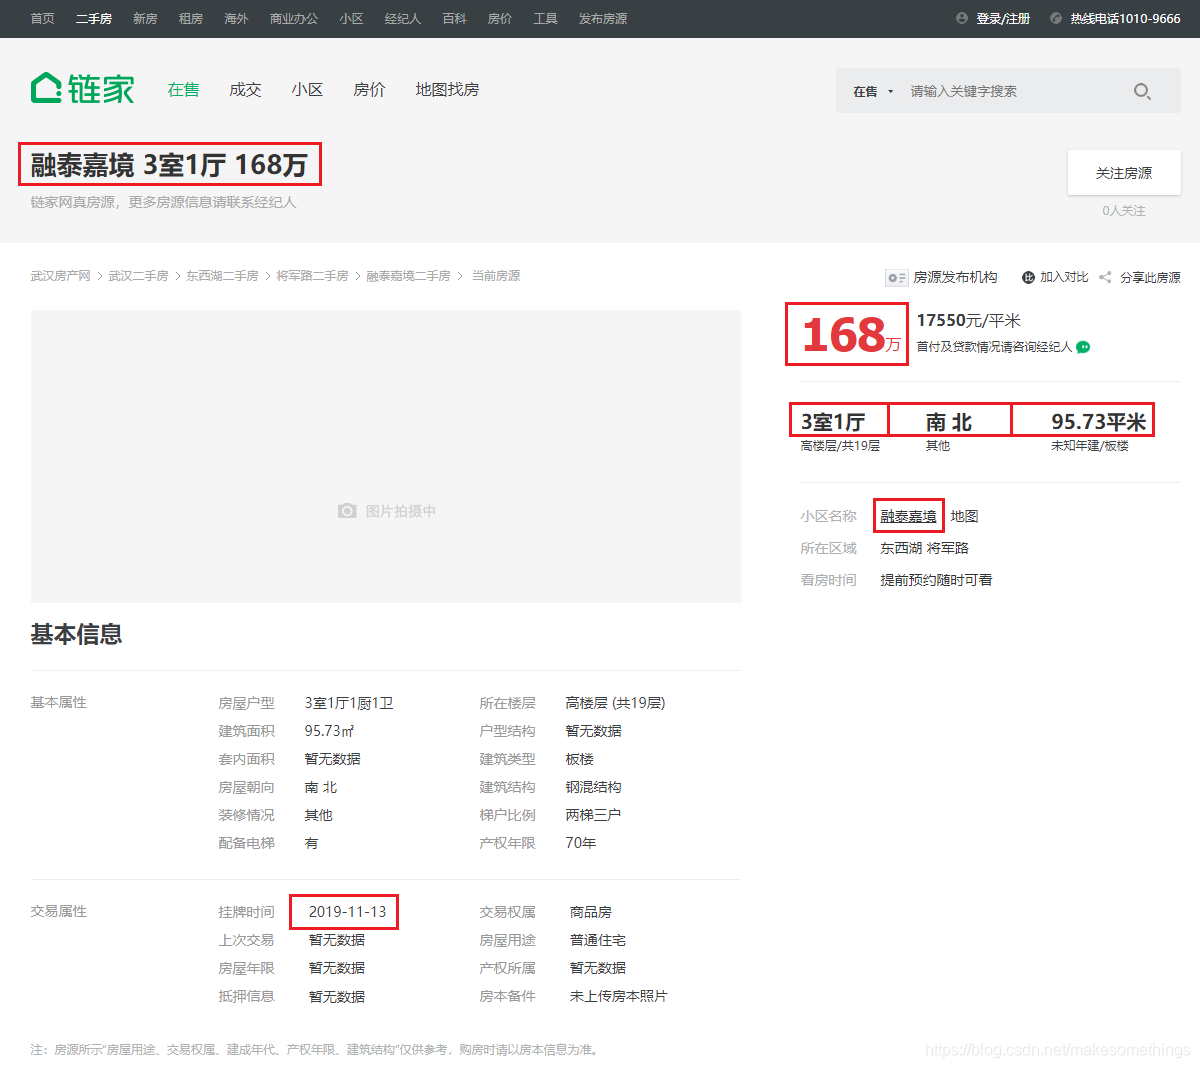The image size is (1200, 1068).
Task: Click 地图 link next to community name
Action: [964, 516]
